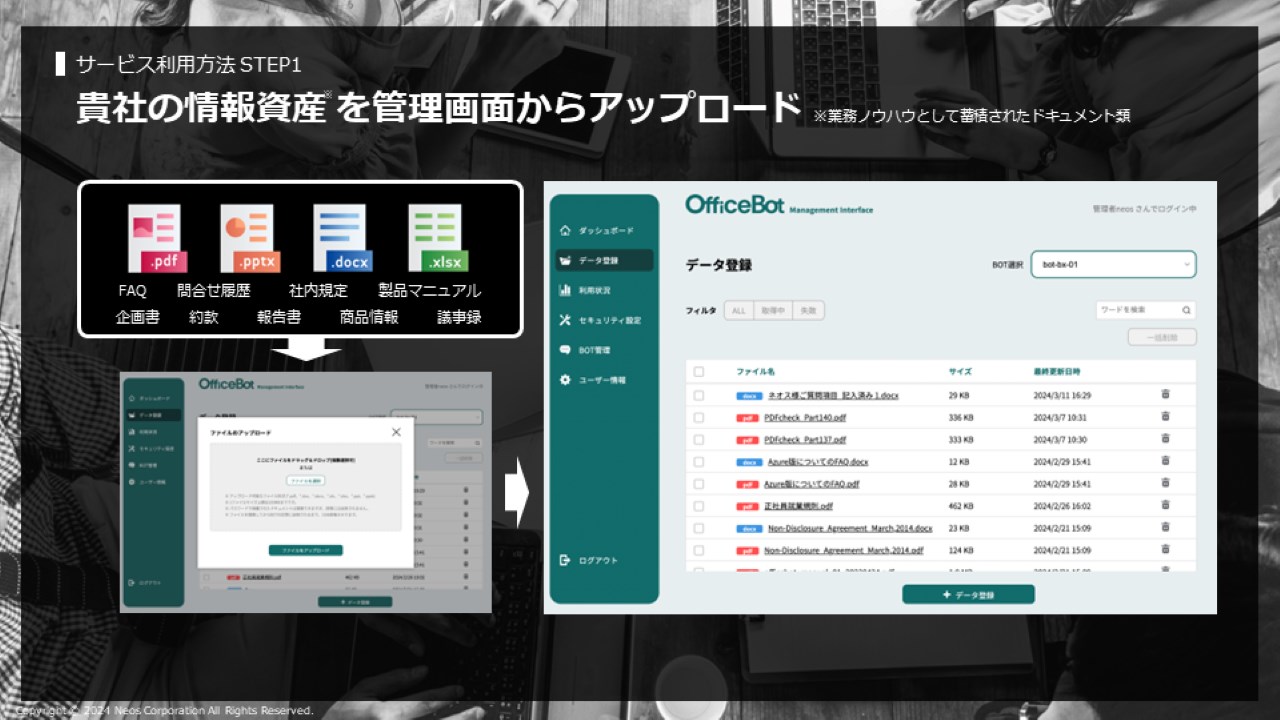
Task: Check the box for 正社員就業規則.pdf
Action: tap(699, 506)
